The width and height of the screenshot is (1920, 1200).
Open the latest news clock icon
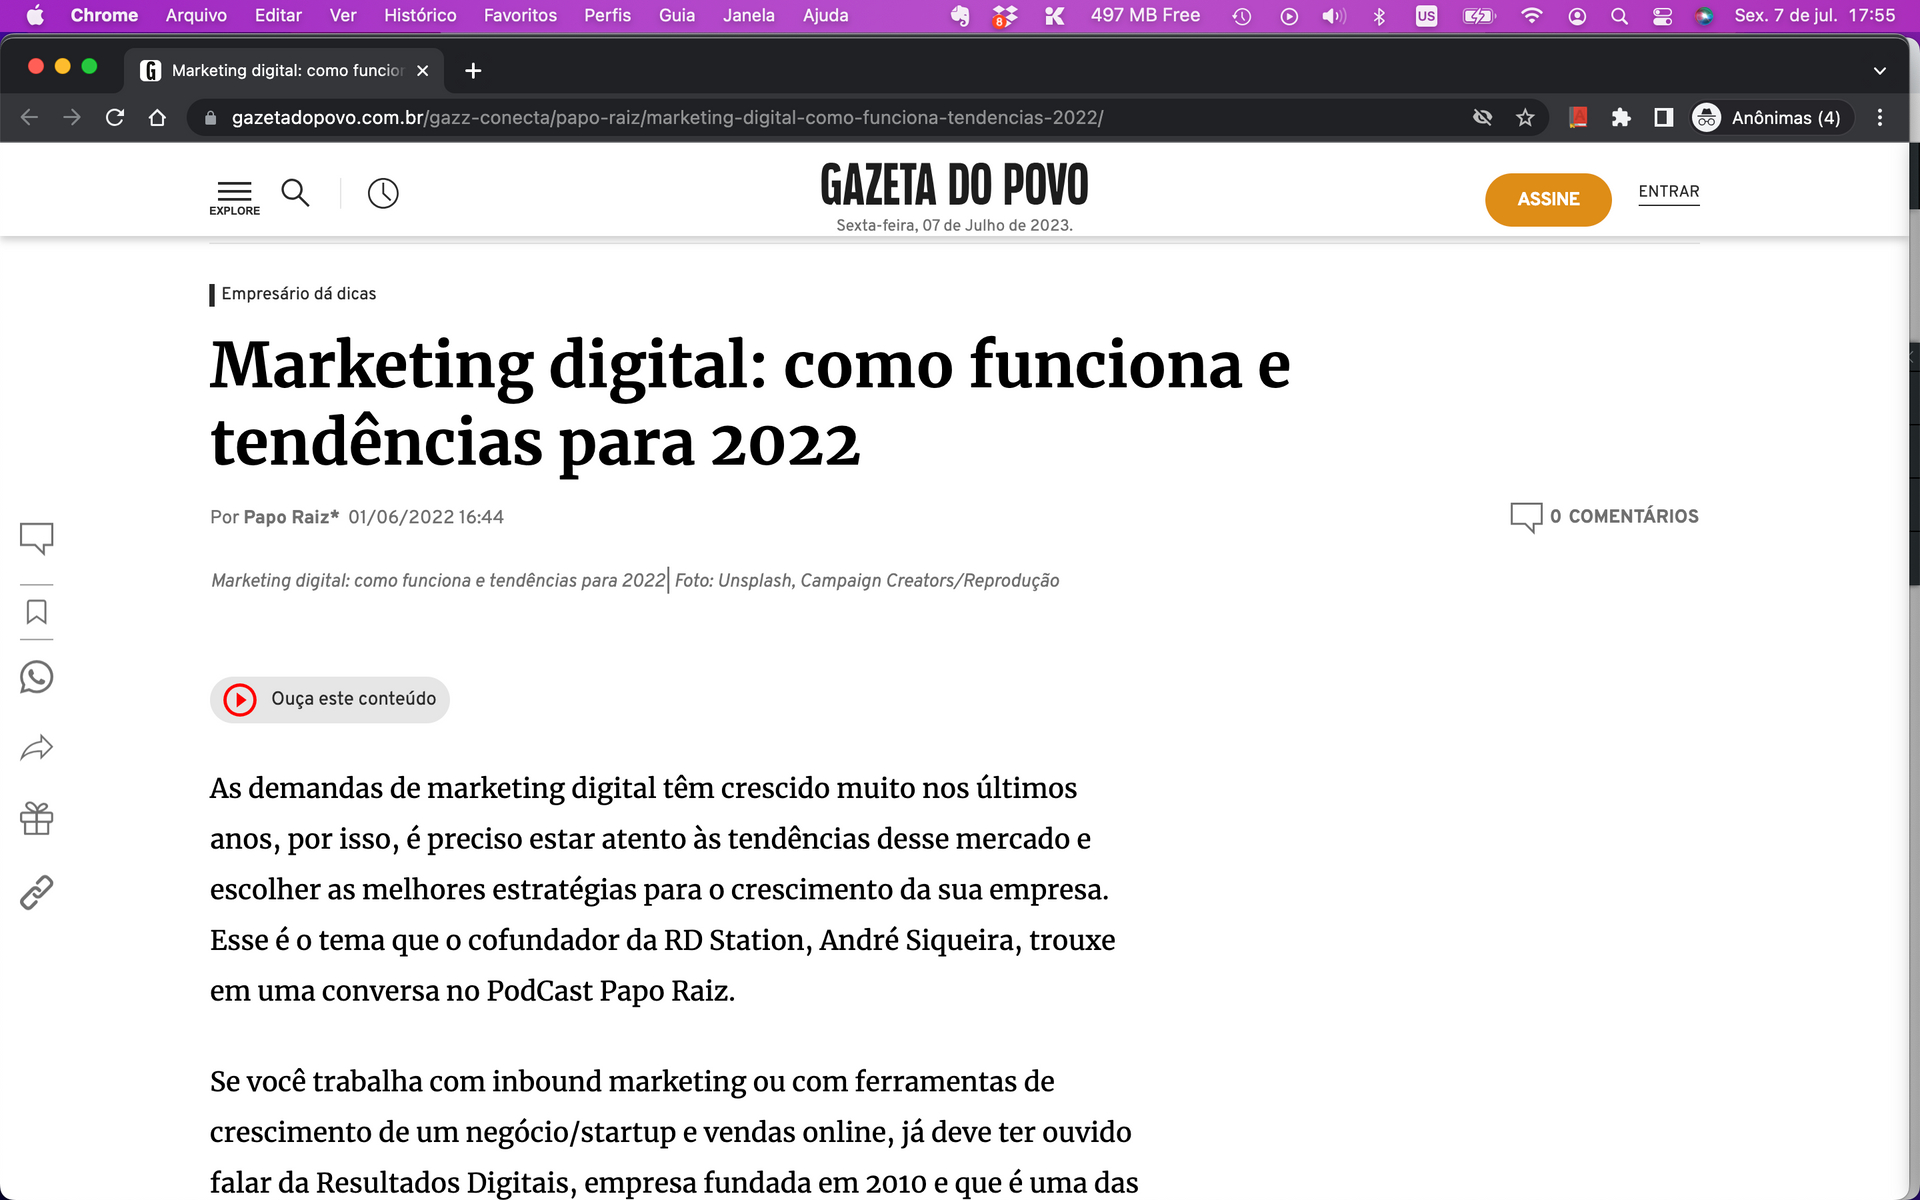click(383, 193)
